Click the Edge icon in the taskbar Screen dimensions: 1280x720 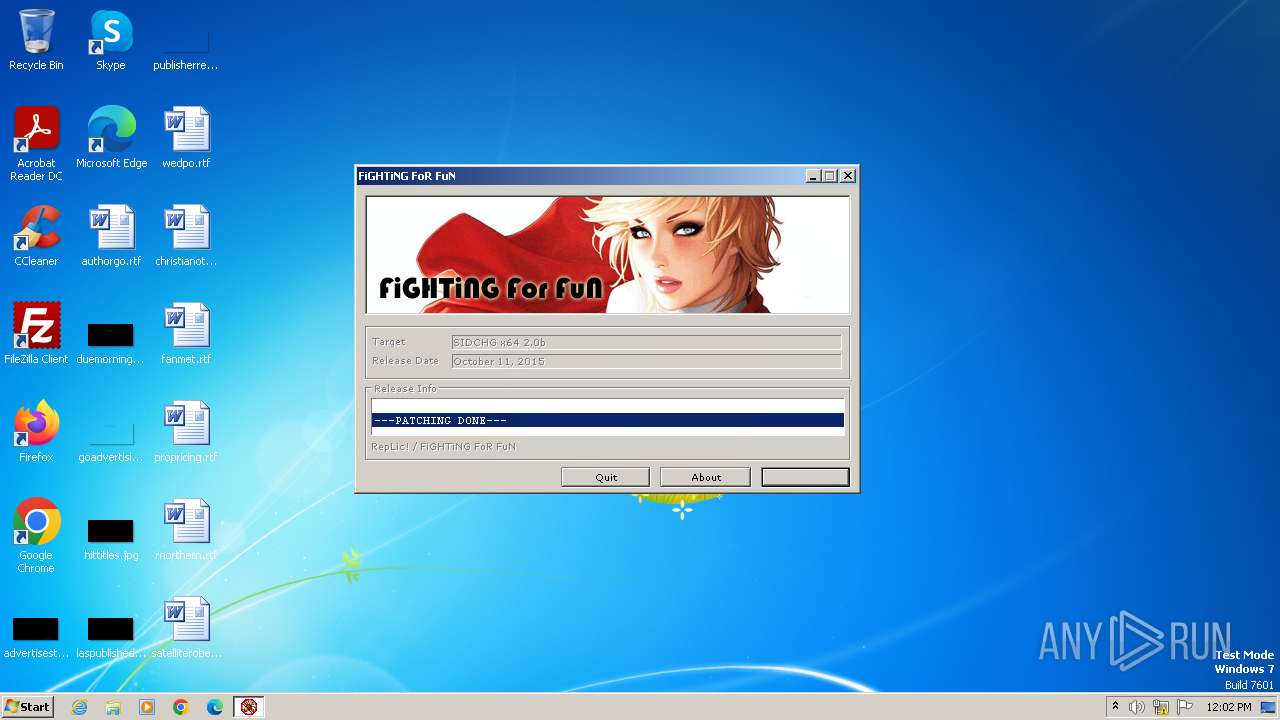[x=215, y=707]
